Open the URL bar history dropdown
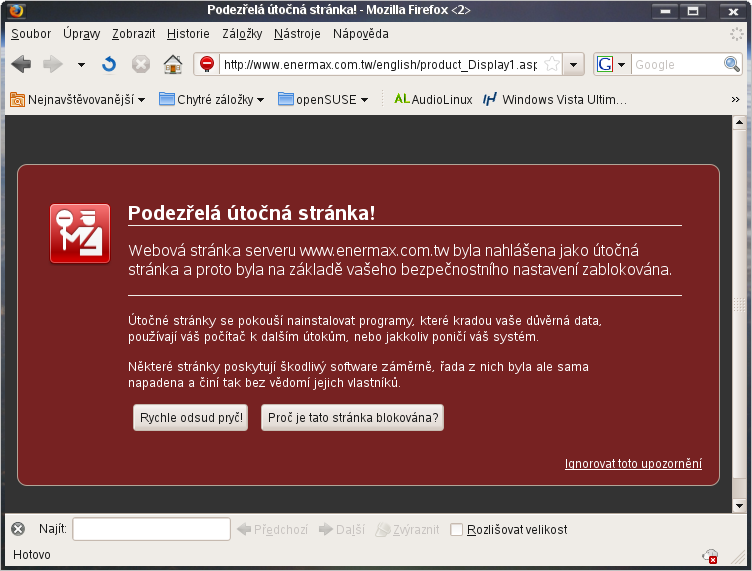Viewport: 752px width, 571px height. [x=573, y=64]
